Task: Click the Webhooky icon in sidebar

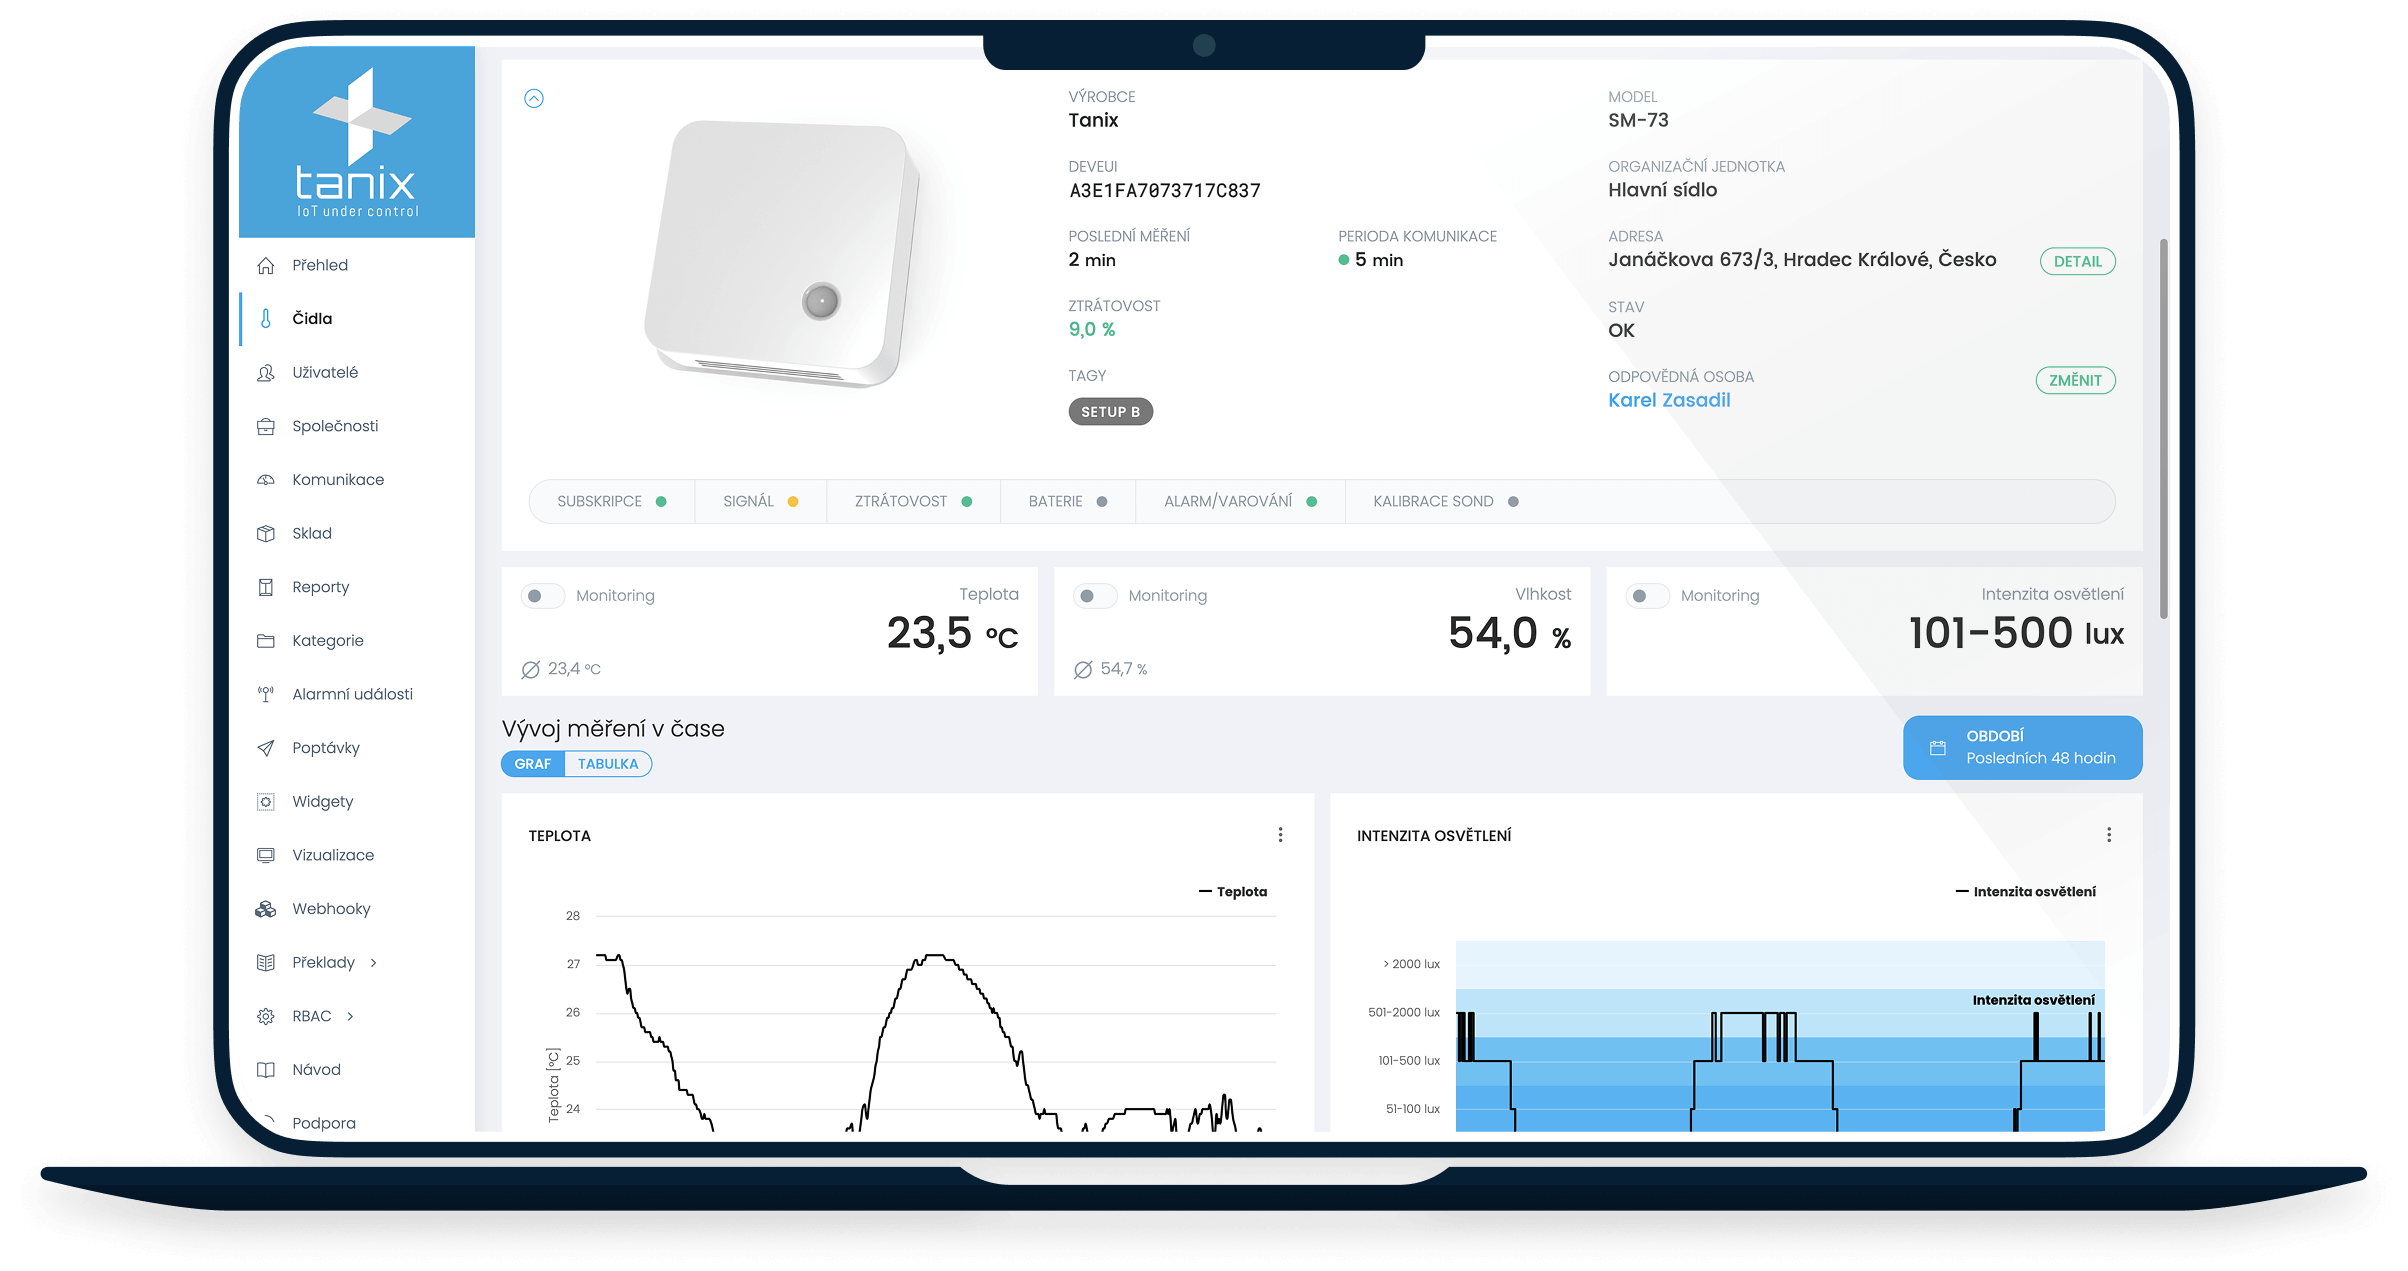Action: point(266,908)
